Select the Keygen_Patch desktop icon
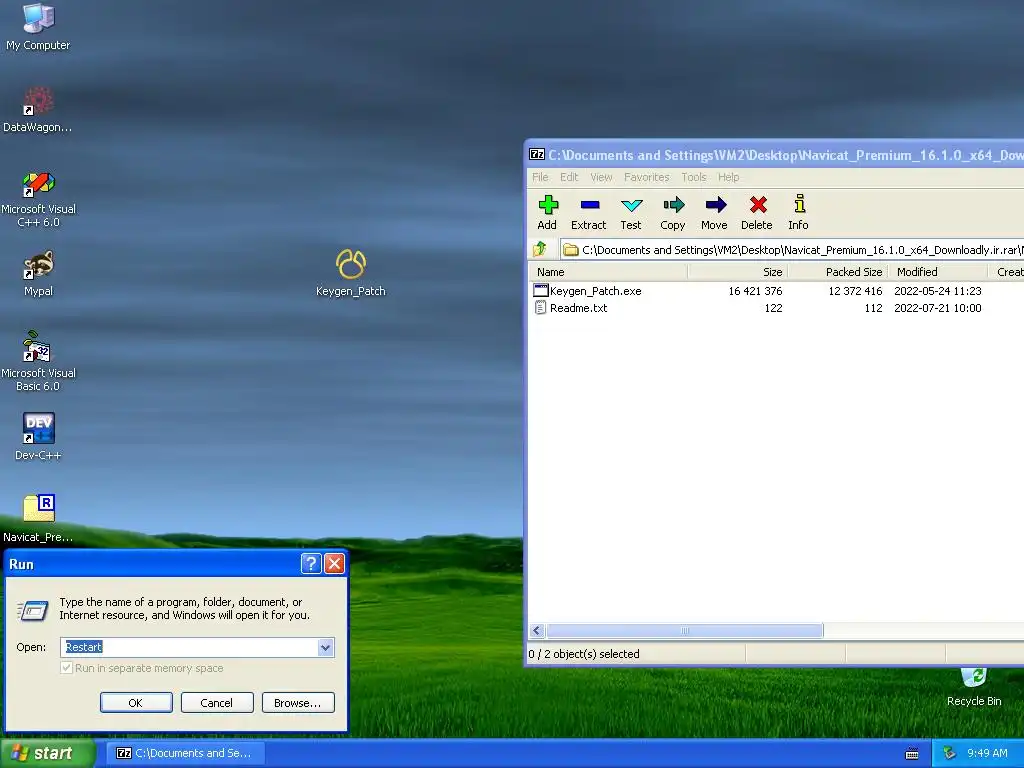The width and height of the screenshot is (1024, 768). click(351, 273)
